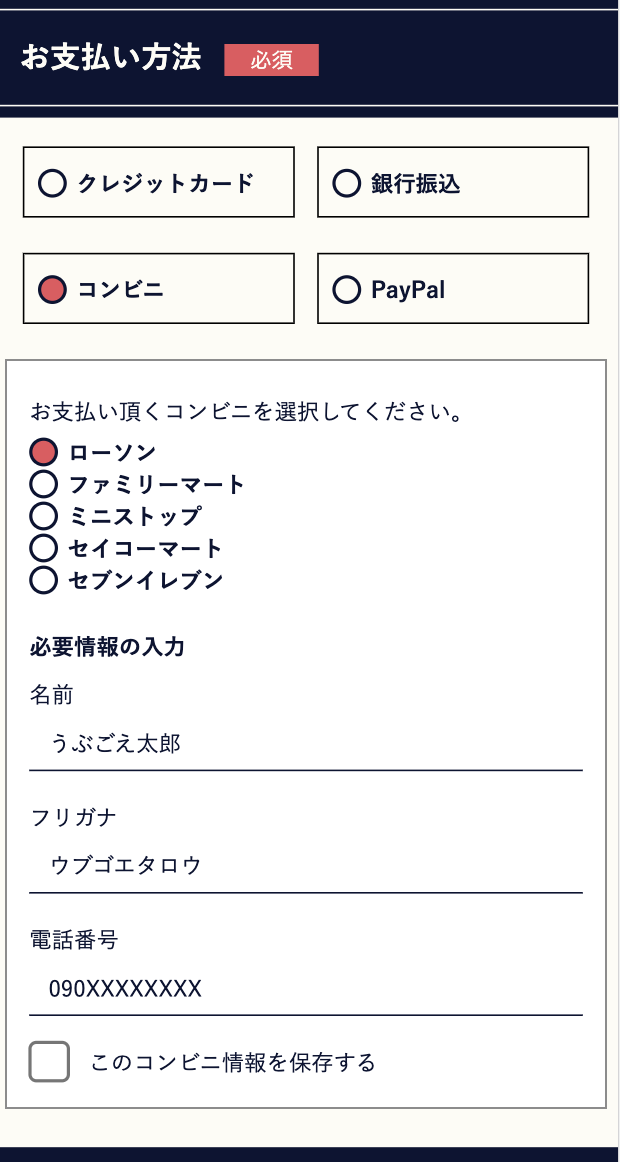Enable the save convenience store info checkbox

coord(49,1062)
